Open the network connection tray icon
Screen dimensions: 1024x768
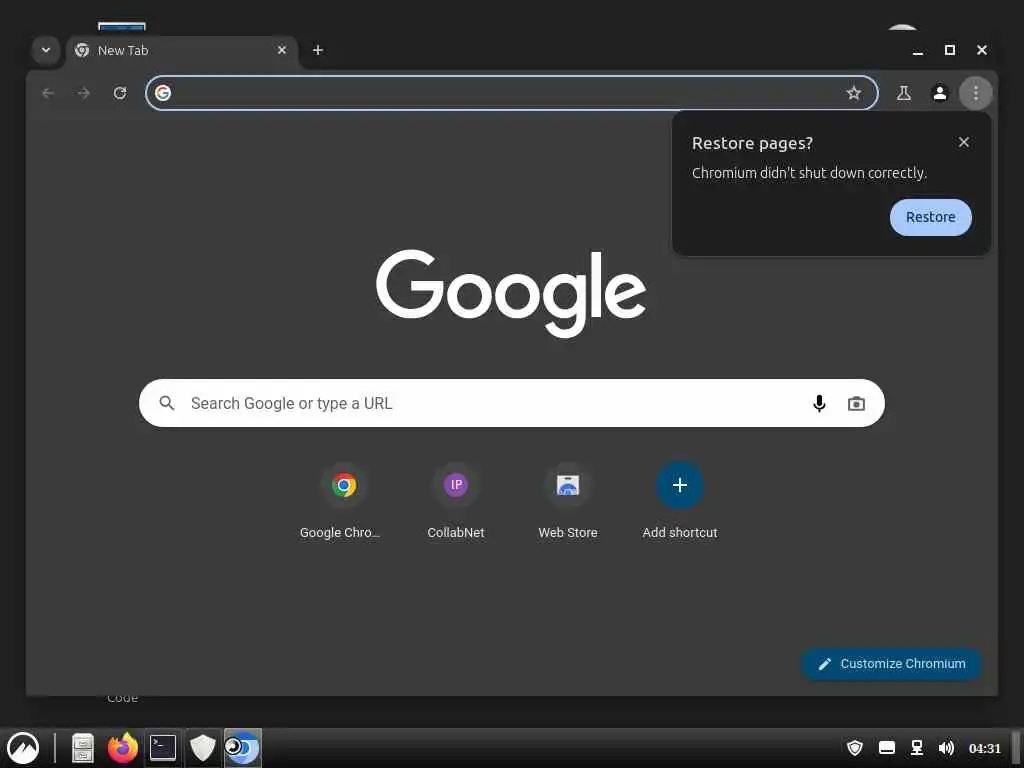[917, 748]
